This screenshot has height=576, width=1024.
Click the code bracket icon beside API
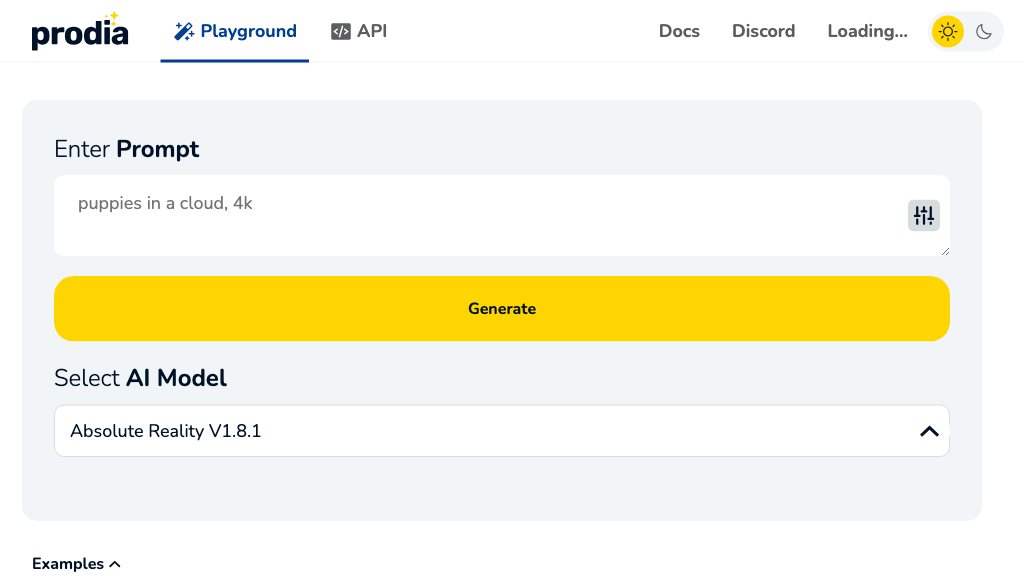[341, 32]
